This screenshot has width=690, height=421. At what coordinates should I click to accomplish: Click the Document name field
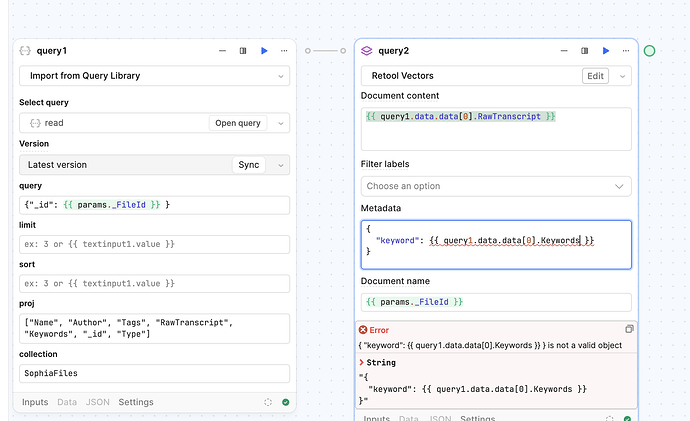coord(496,302)
